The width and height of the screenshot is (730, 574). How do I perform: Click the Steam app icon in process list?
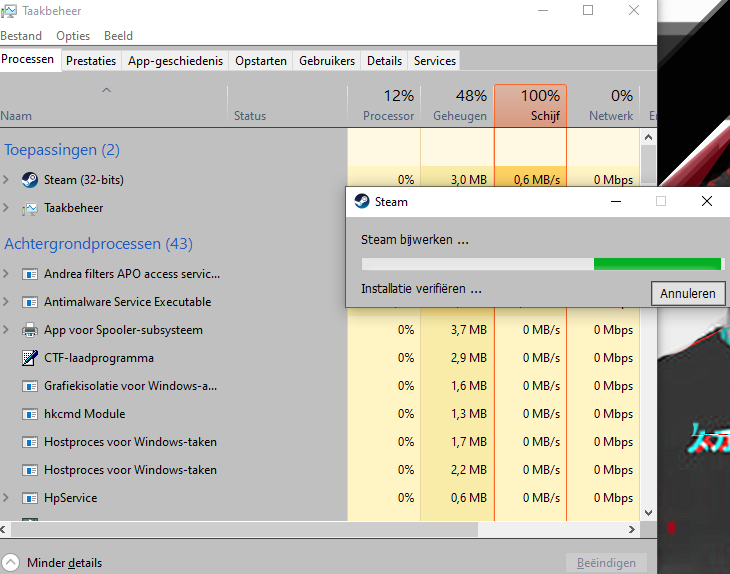tap(30, 180)
